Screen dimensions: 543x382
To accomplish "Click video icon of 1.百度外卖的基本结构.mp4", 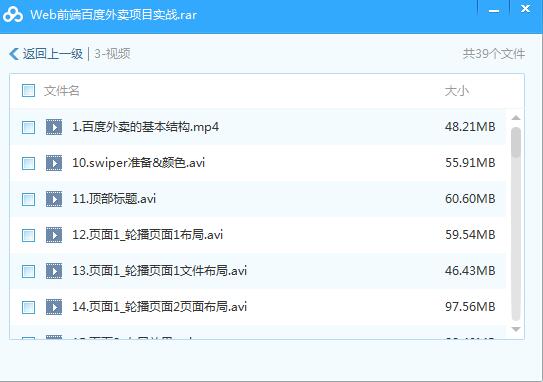I will pos(54,127).
